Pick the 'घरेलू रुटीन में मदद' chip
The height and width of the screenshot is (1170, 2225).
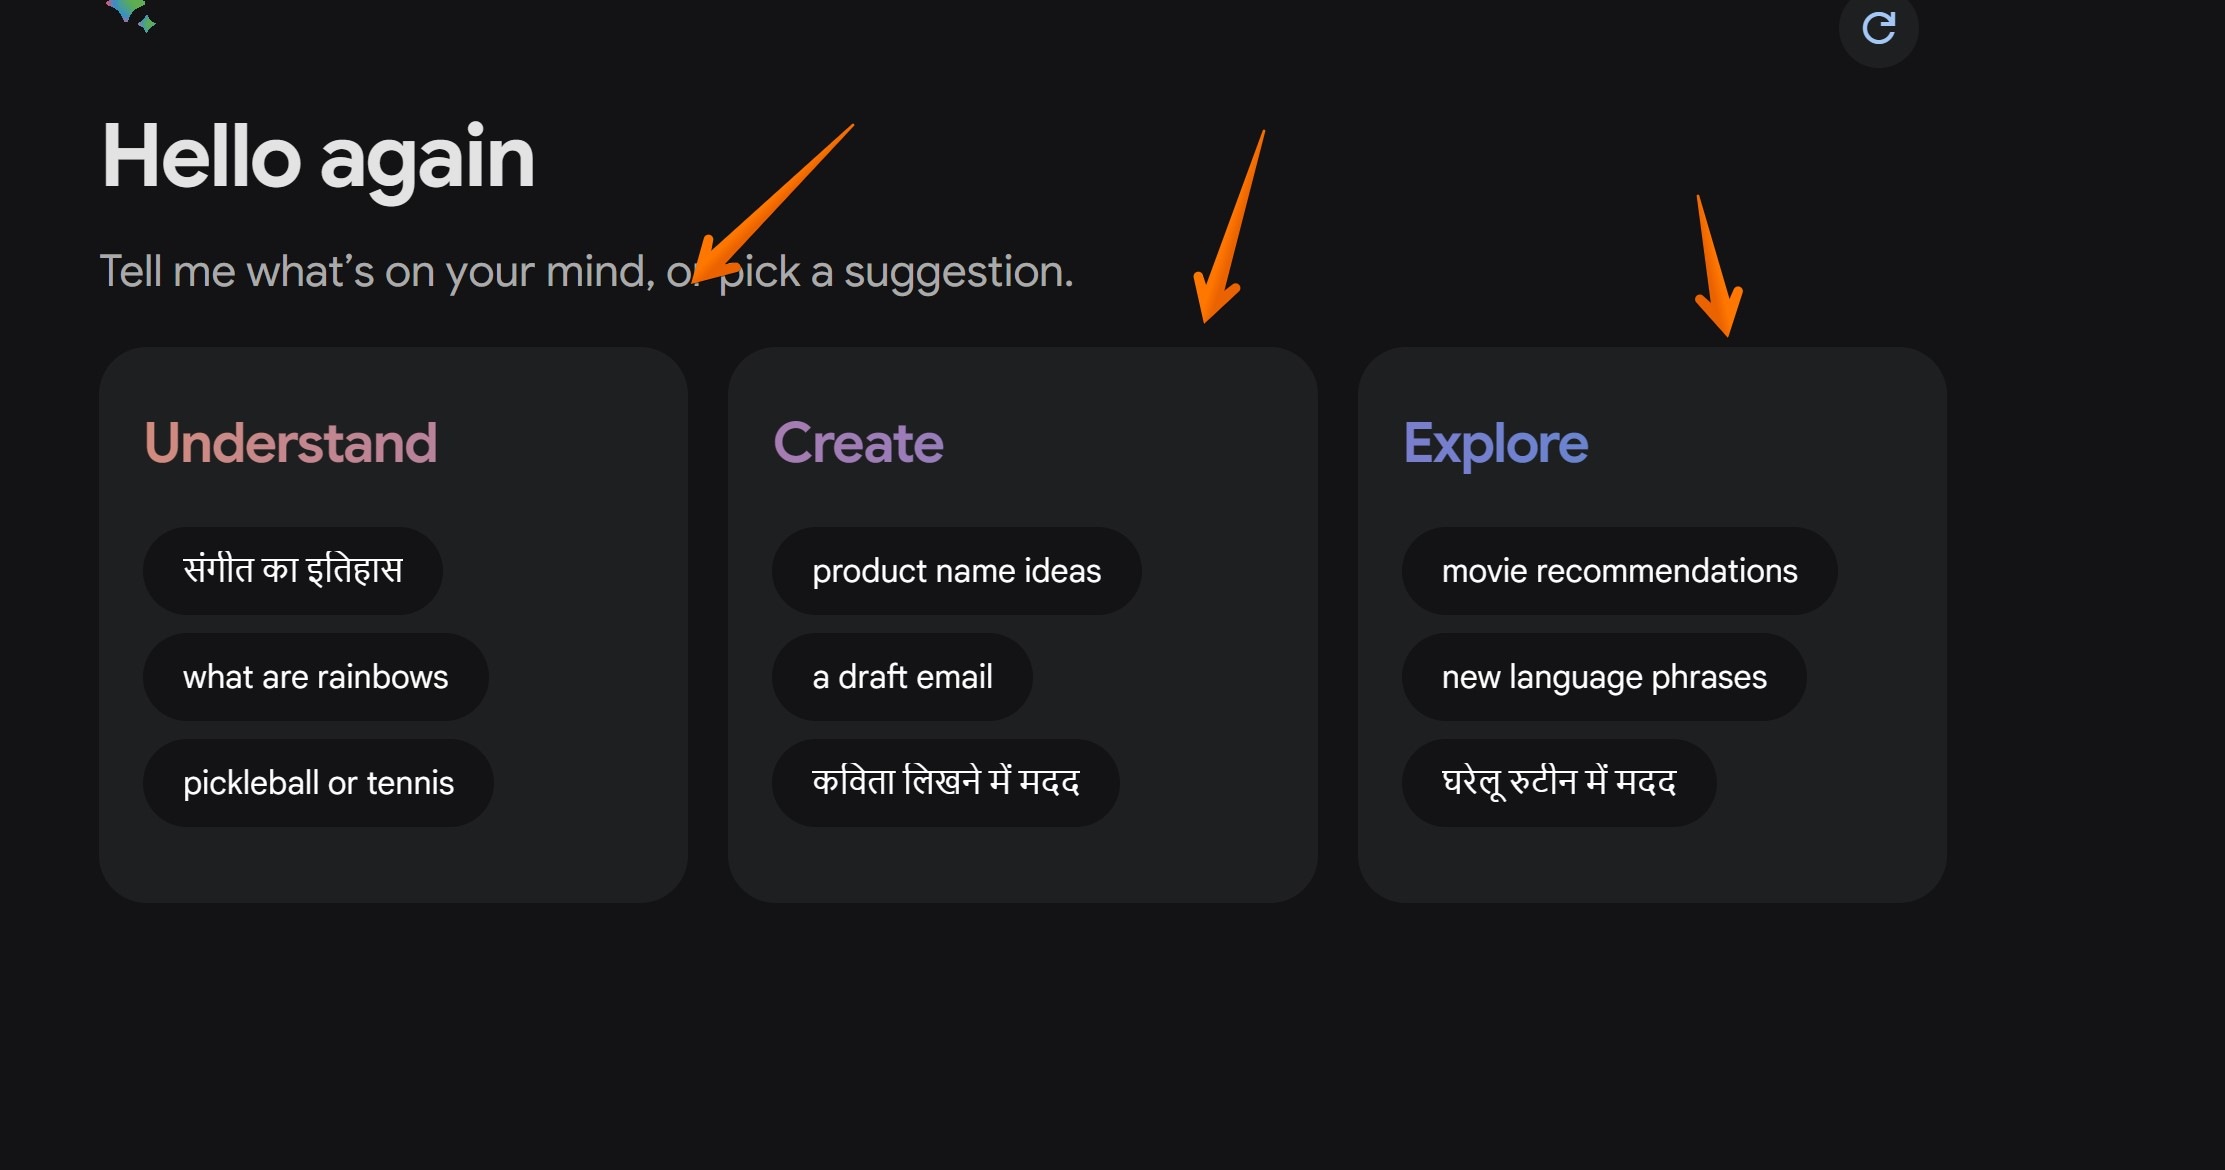point(1558,783)
